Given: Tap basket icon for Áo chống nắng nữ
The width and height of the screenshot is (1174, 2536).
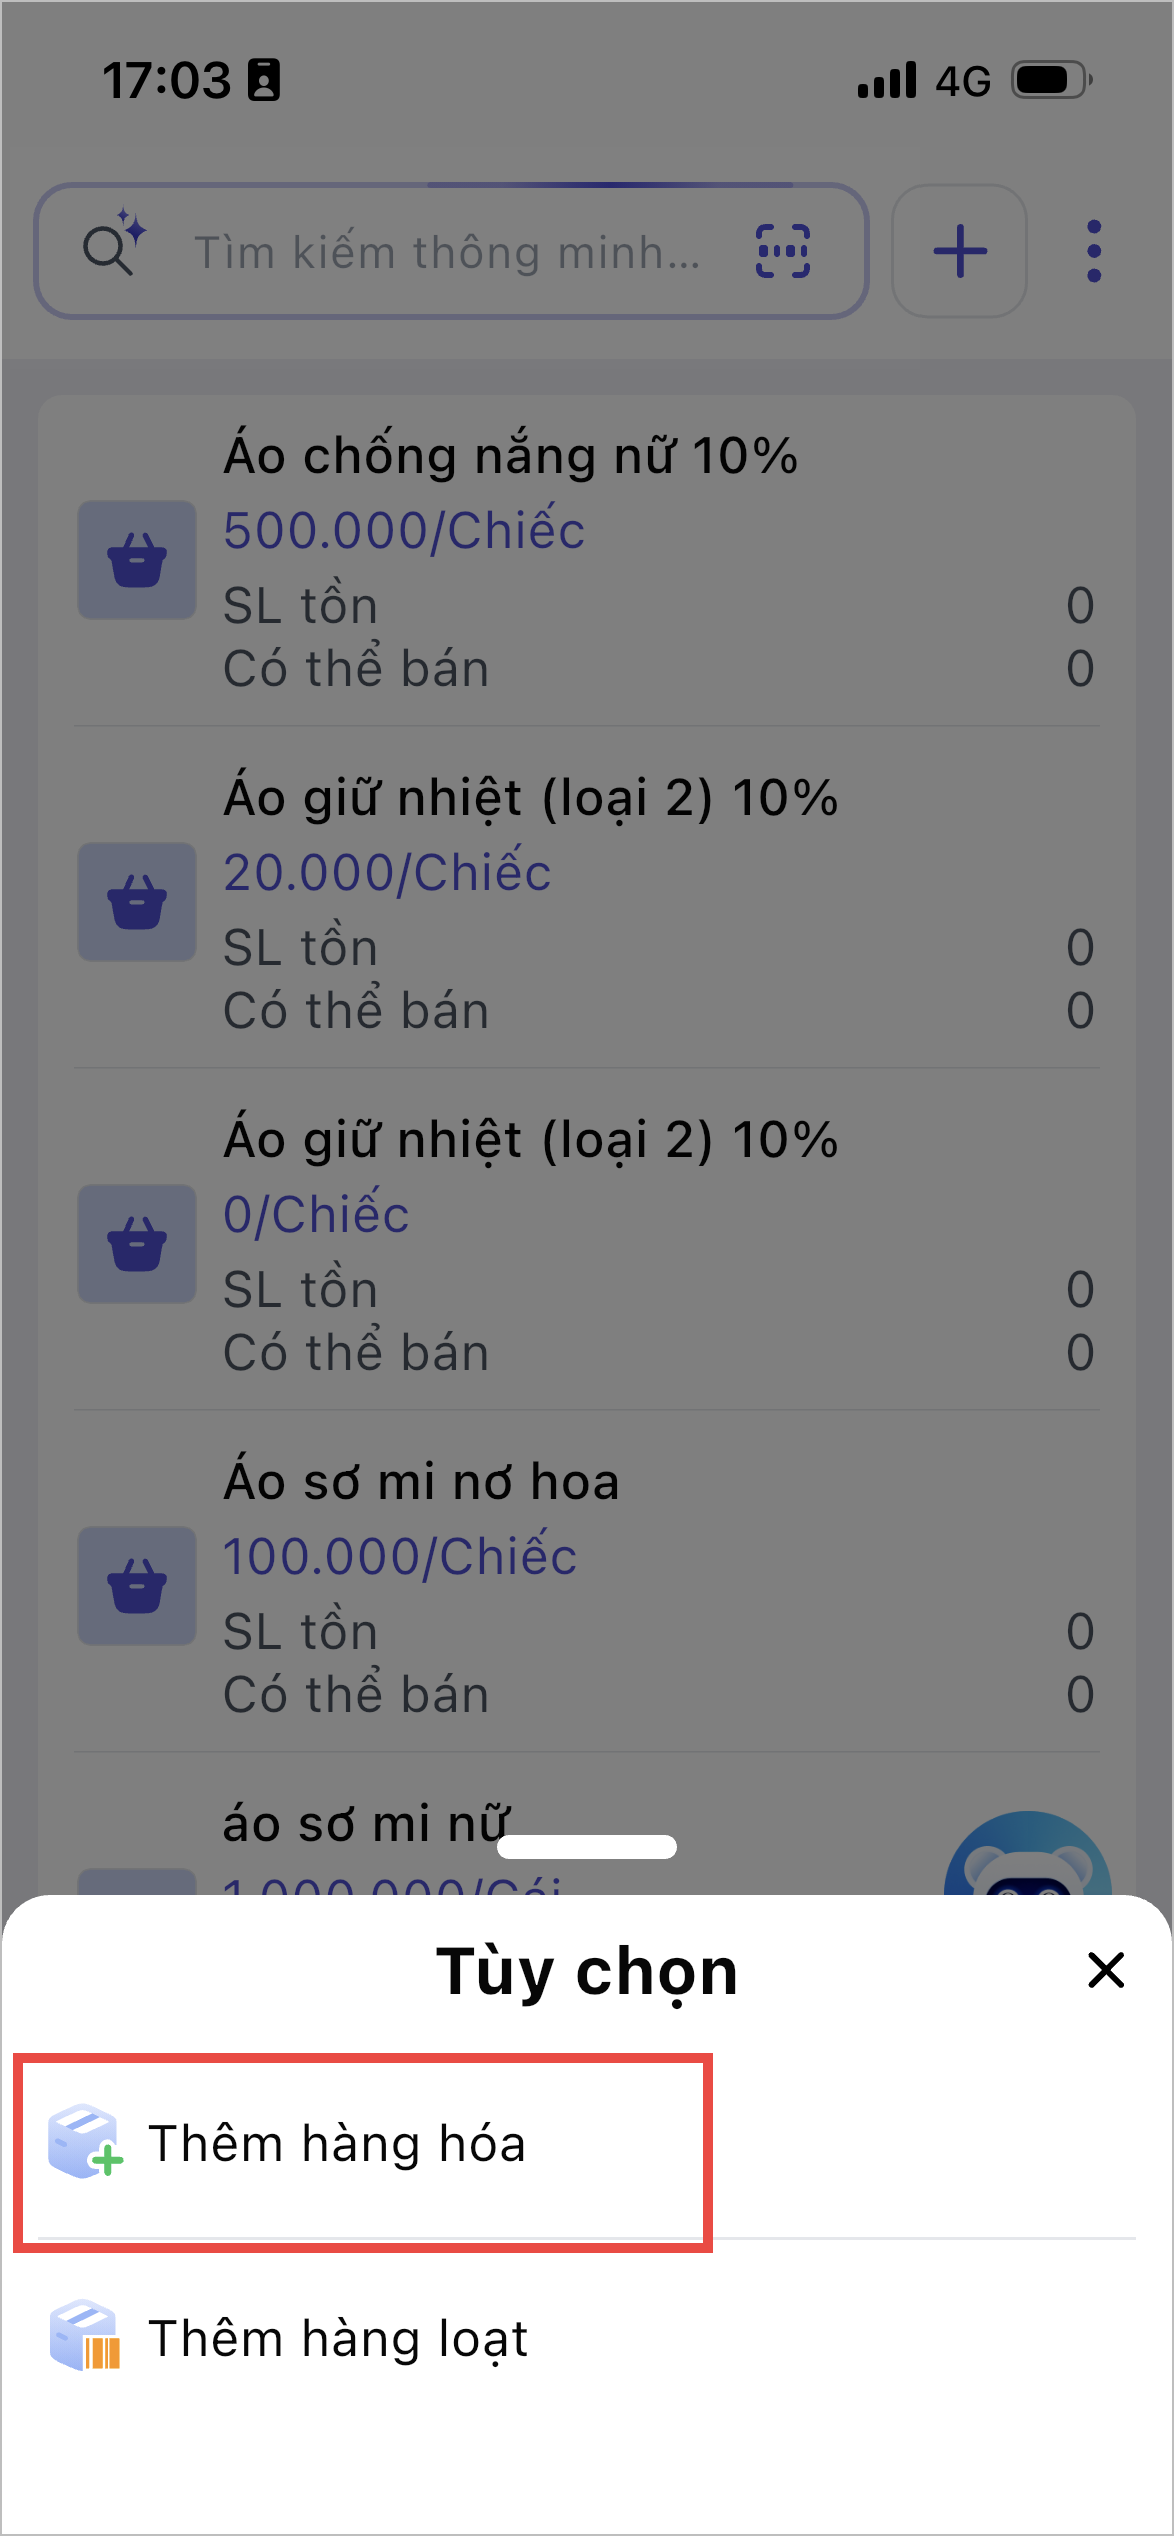Looking at the screenshot, I should 137,560.
